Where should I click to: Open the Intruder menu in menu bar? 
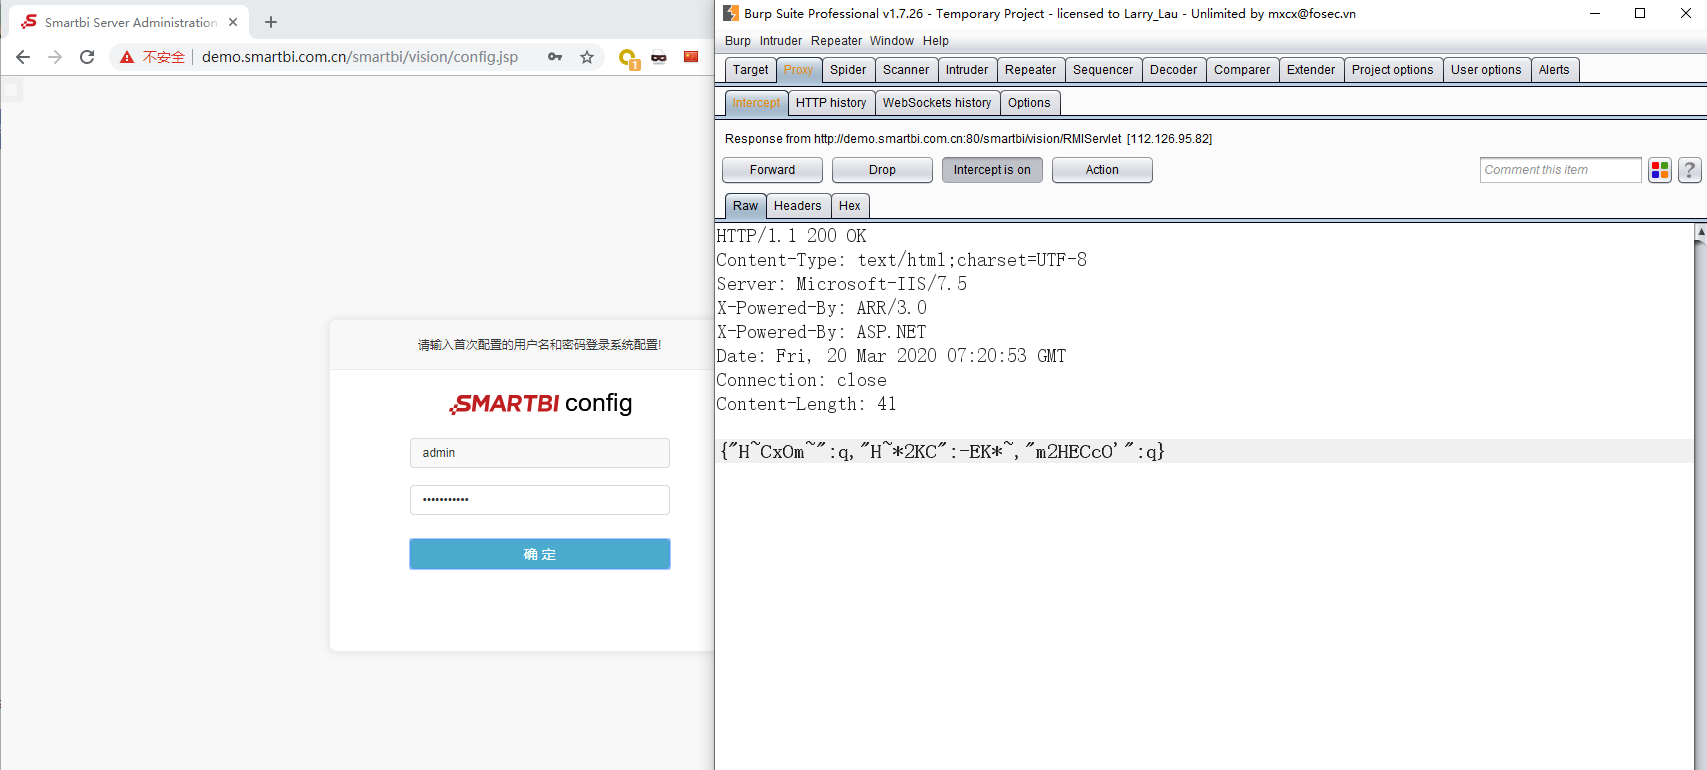(x=780, y=41)
